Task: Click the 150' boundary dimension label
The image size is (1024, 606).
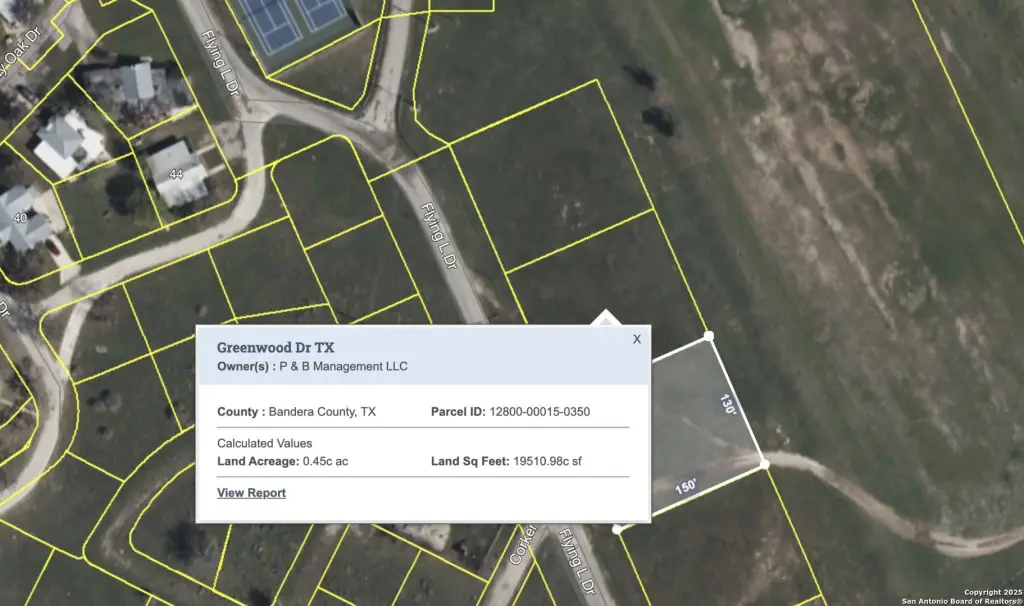Action: [x=686, y=487]
